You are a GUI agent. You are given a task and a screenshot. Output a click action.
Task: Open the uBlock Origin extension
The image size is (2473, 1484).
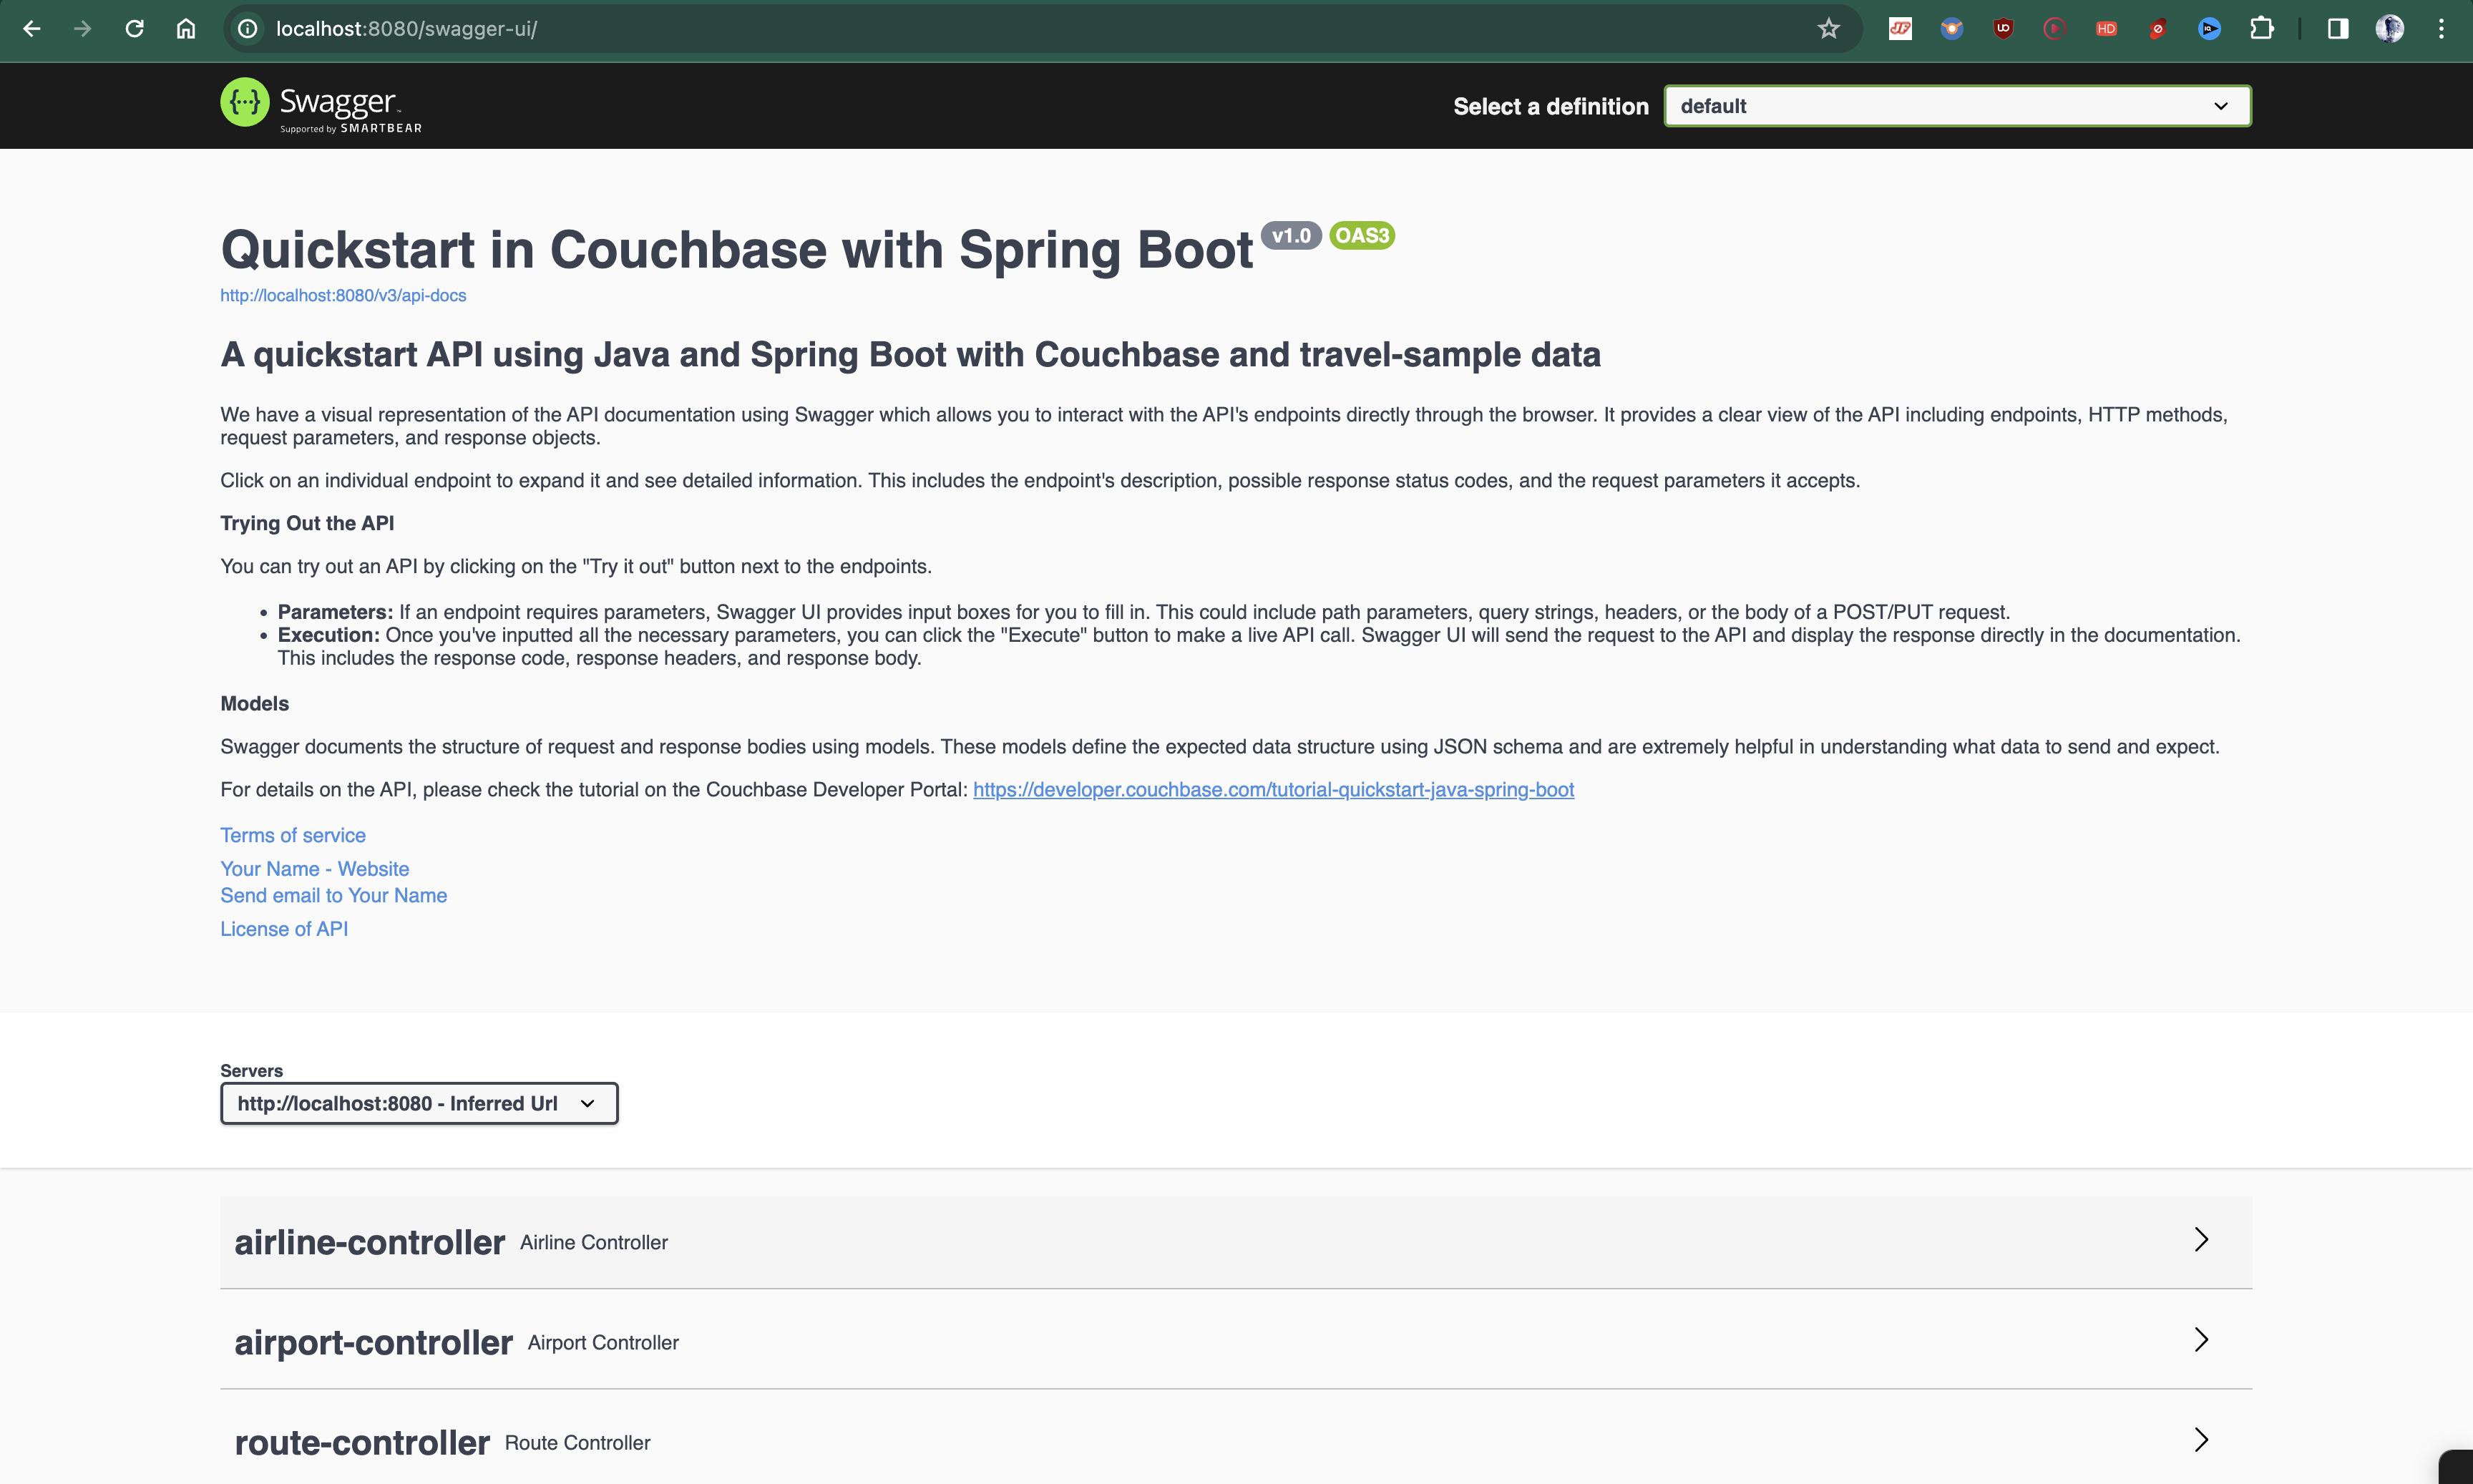click(2003, 29)
